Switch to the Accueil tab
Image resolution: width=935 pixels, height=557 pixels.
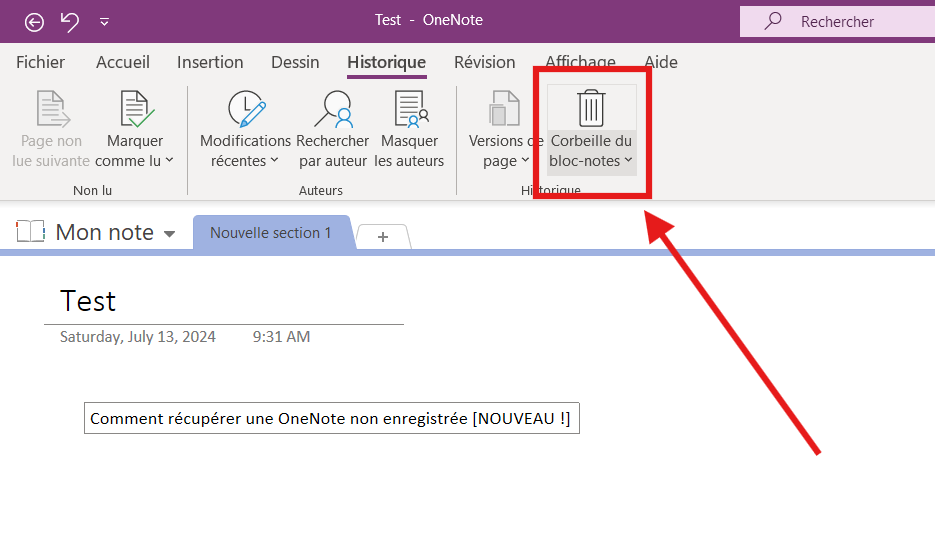click(123, 62)
